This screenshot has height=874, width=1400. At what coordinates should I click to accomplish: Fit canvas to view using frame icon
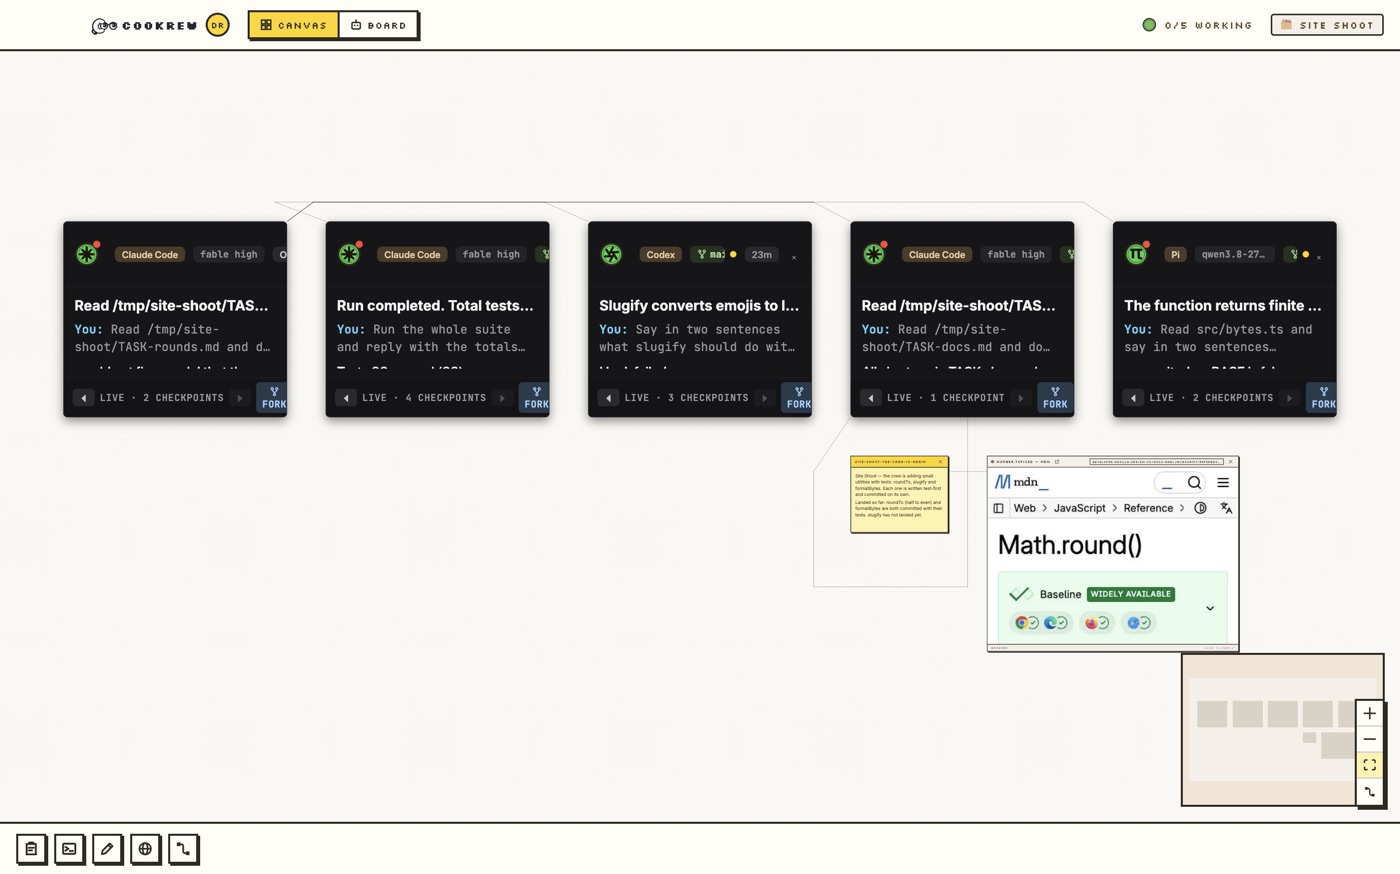tap(1370, 765)
